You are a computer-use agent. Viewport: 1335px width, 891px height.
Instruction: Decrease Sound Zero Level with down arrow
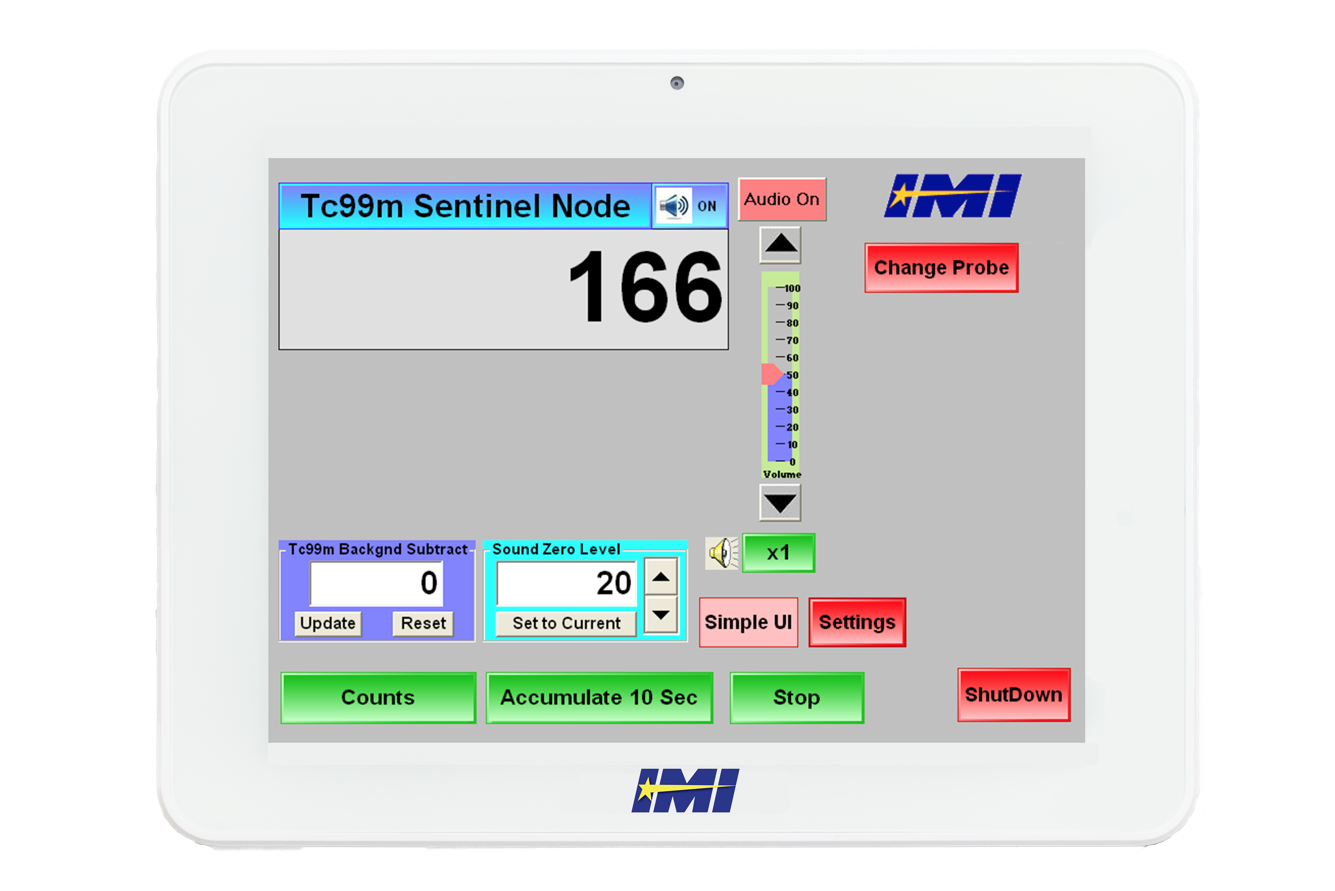661,614
